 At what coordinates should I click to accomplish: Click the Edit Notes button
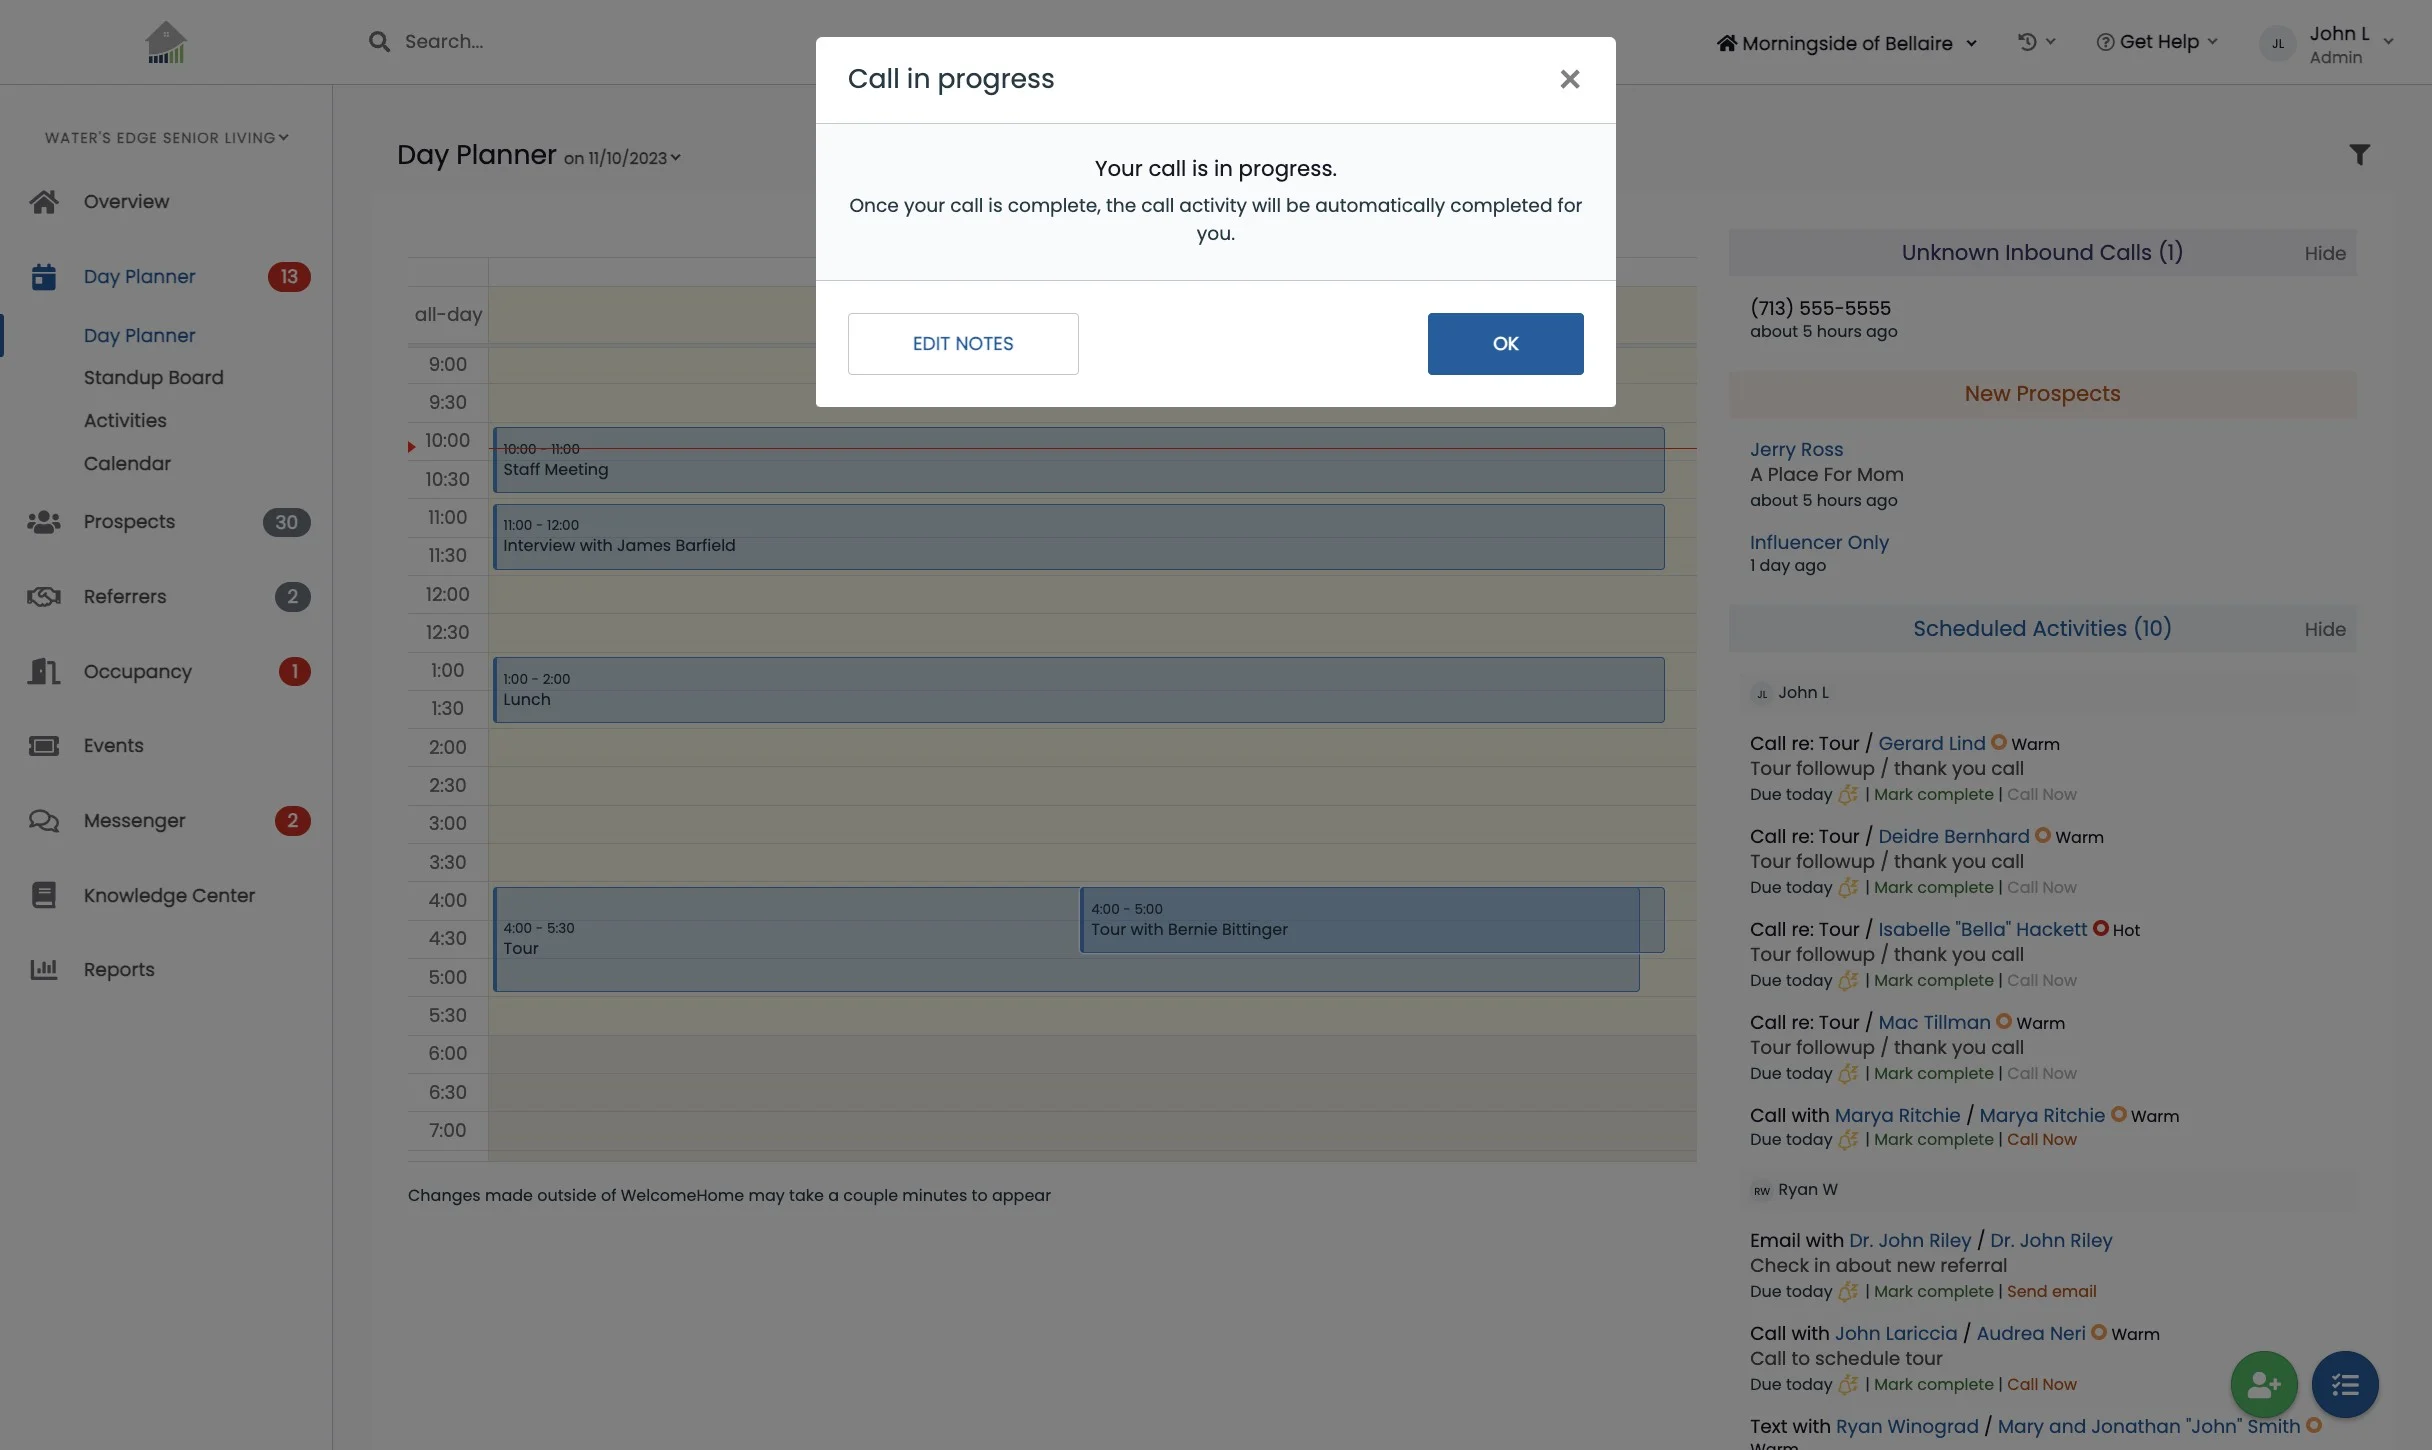pos(962,344)
